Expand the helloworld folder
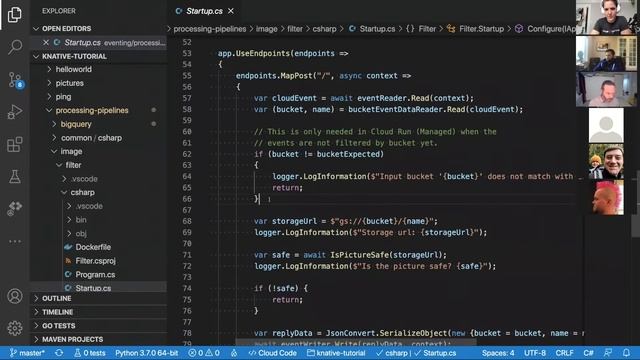Image resolution: width=640 pixels, height=360 pixels. click(99, 69)
